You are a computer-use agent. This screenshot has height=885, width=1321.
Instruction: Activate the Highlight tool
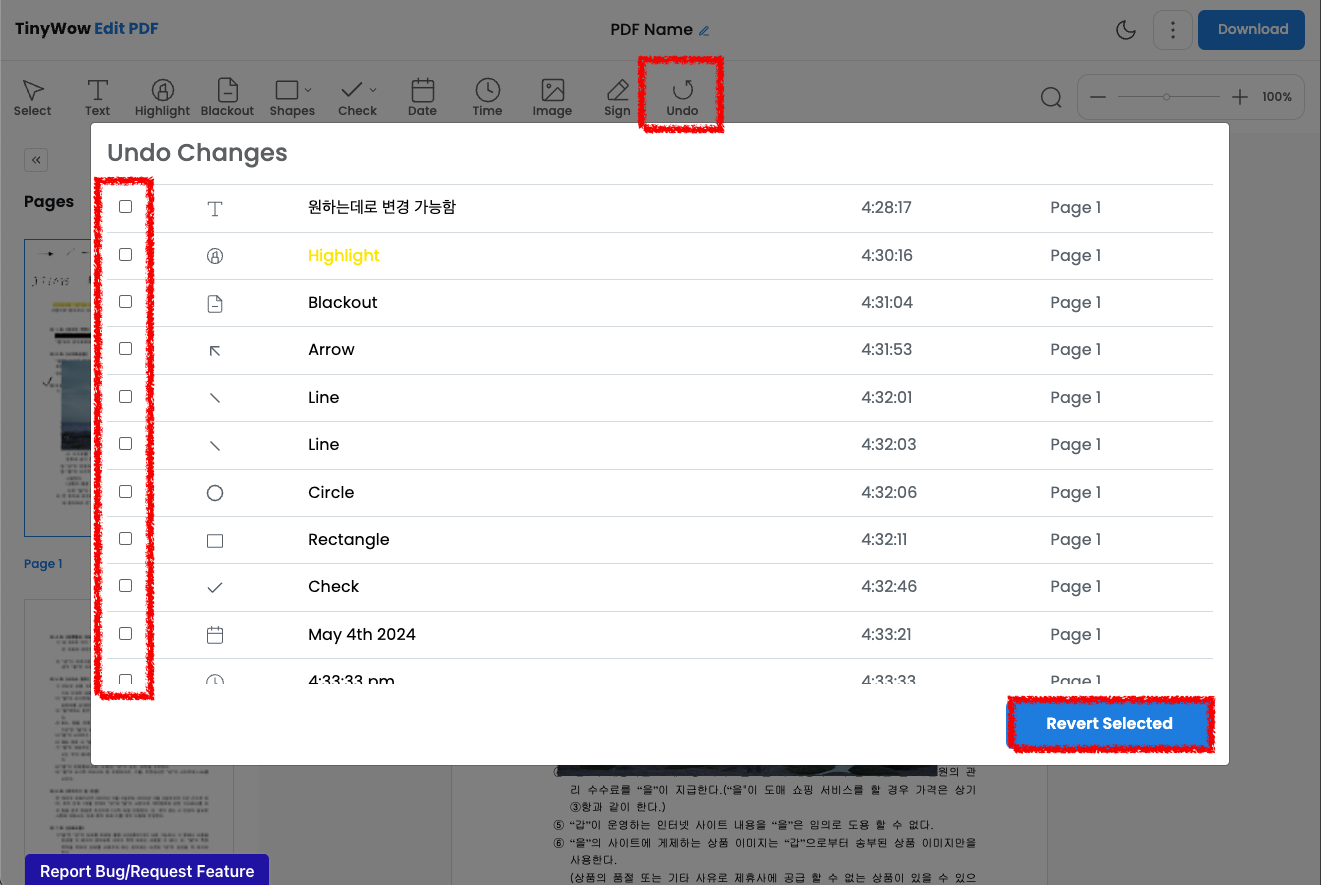tap(162, 96)
